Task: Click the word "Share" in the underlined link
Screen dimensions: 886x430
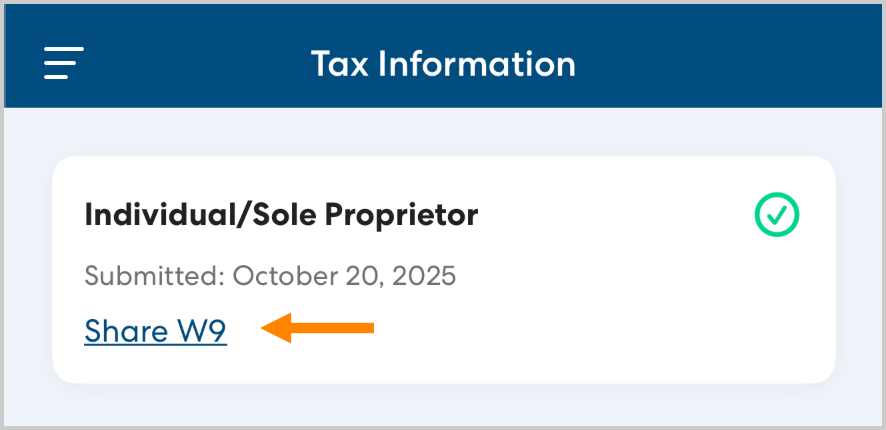Action: click(125, 331)
